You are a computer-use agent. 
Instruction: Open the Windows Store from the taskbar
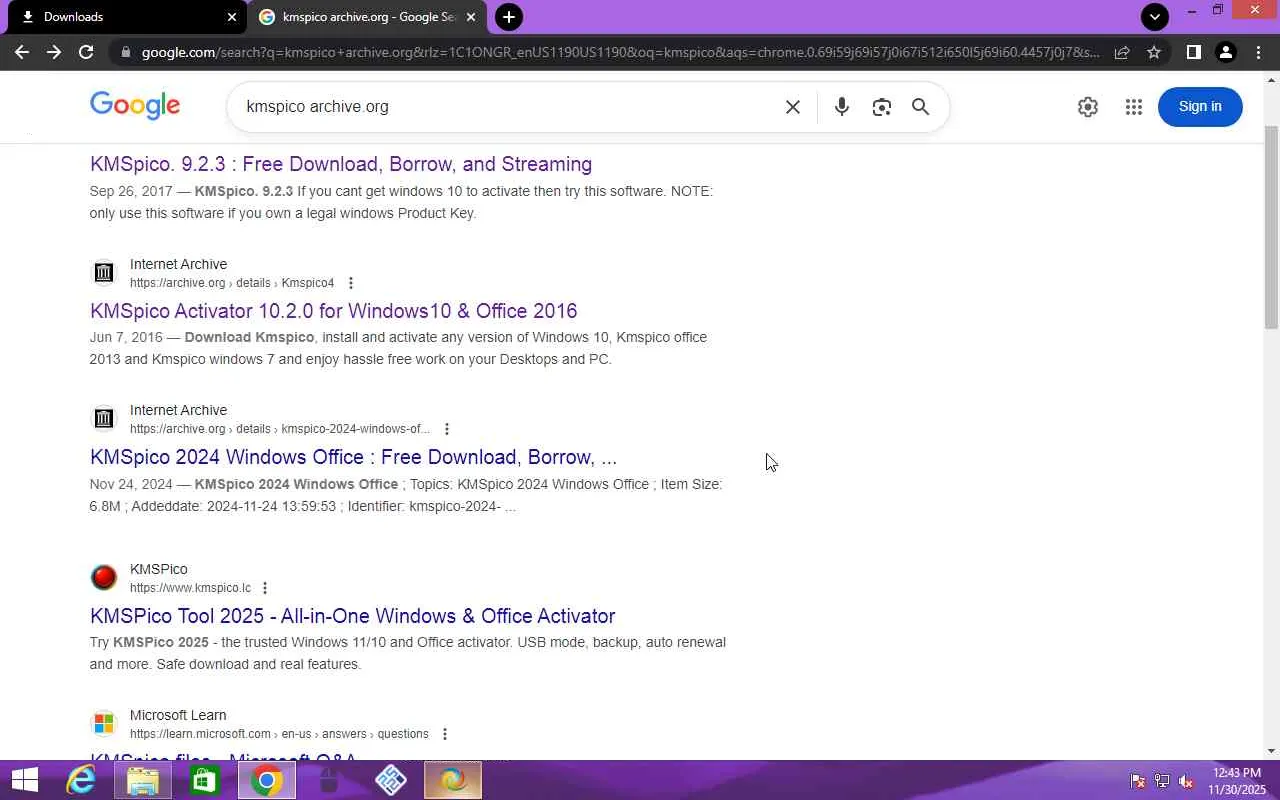click(205, 780)
